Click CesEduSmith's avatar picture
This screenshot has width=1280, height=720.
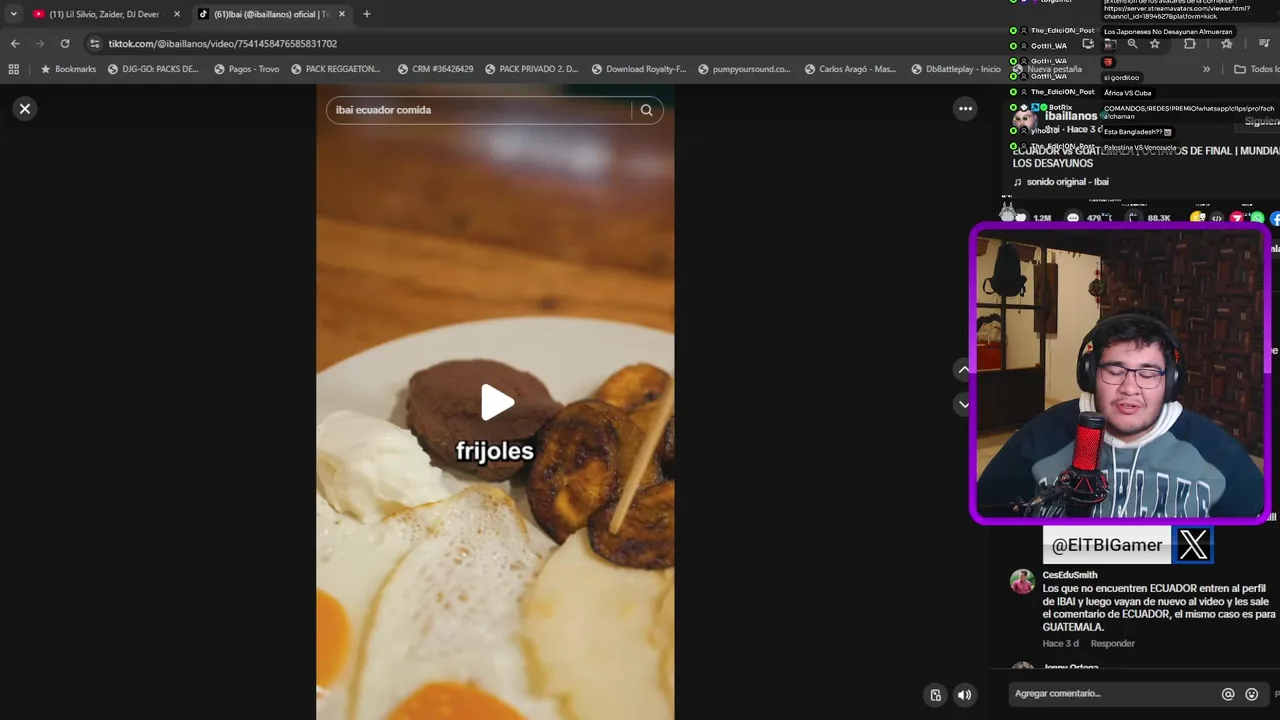[x=1022, y=582]
